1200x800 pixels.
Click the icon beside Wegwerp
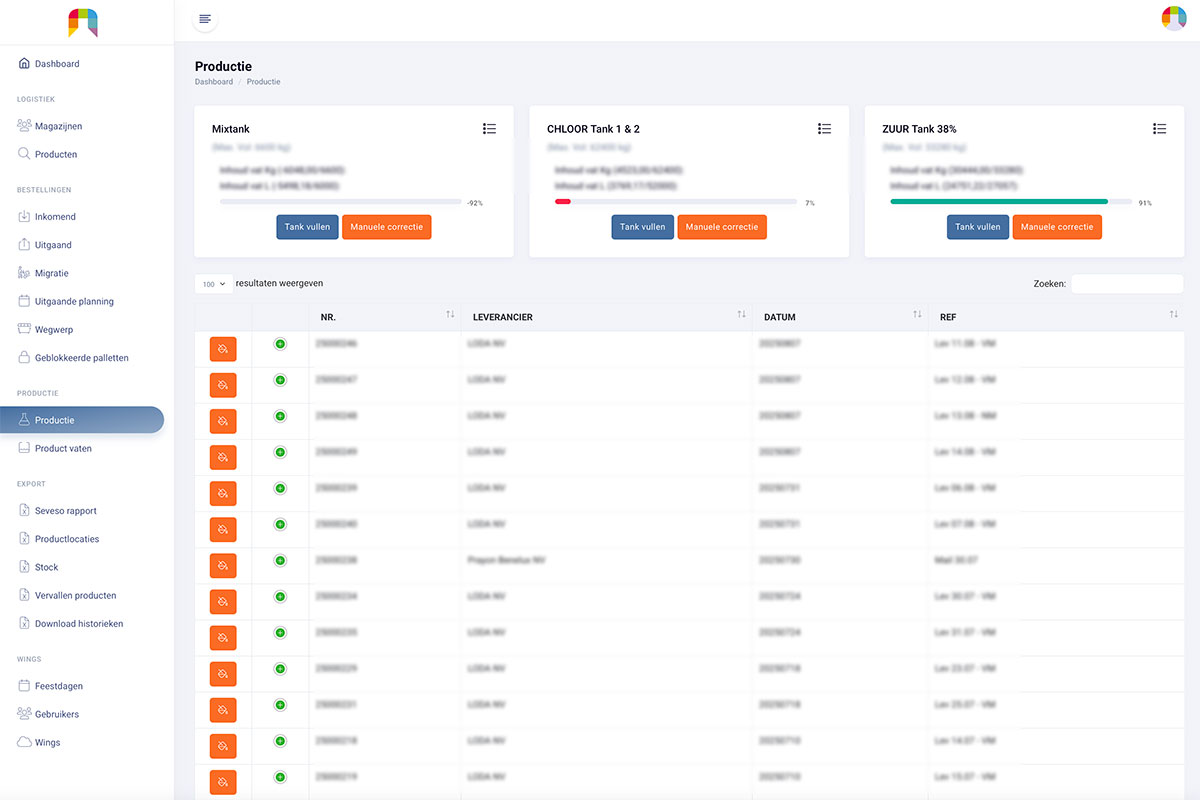[24, 329]
